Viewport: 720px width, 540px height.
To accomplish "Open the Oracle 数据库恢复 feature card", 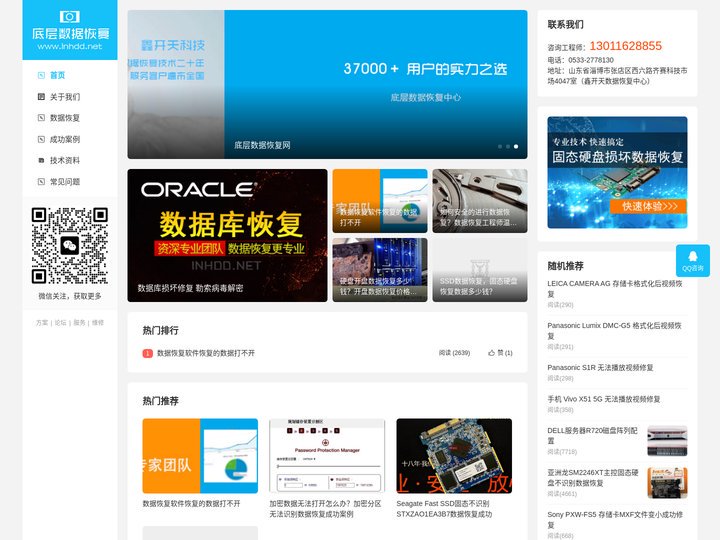I will pos(227,235).
